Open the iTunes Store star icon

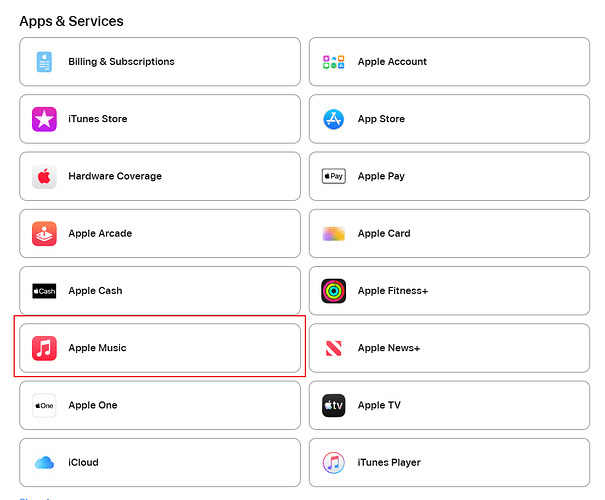click(x=44, y=119)
